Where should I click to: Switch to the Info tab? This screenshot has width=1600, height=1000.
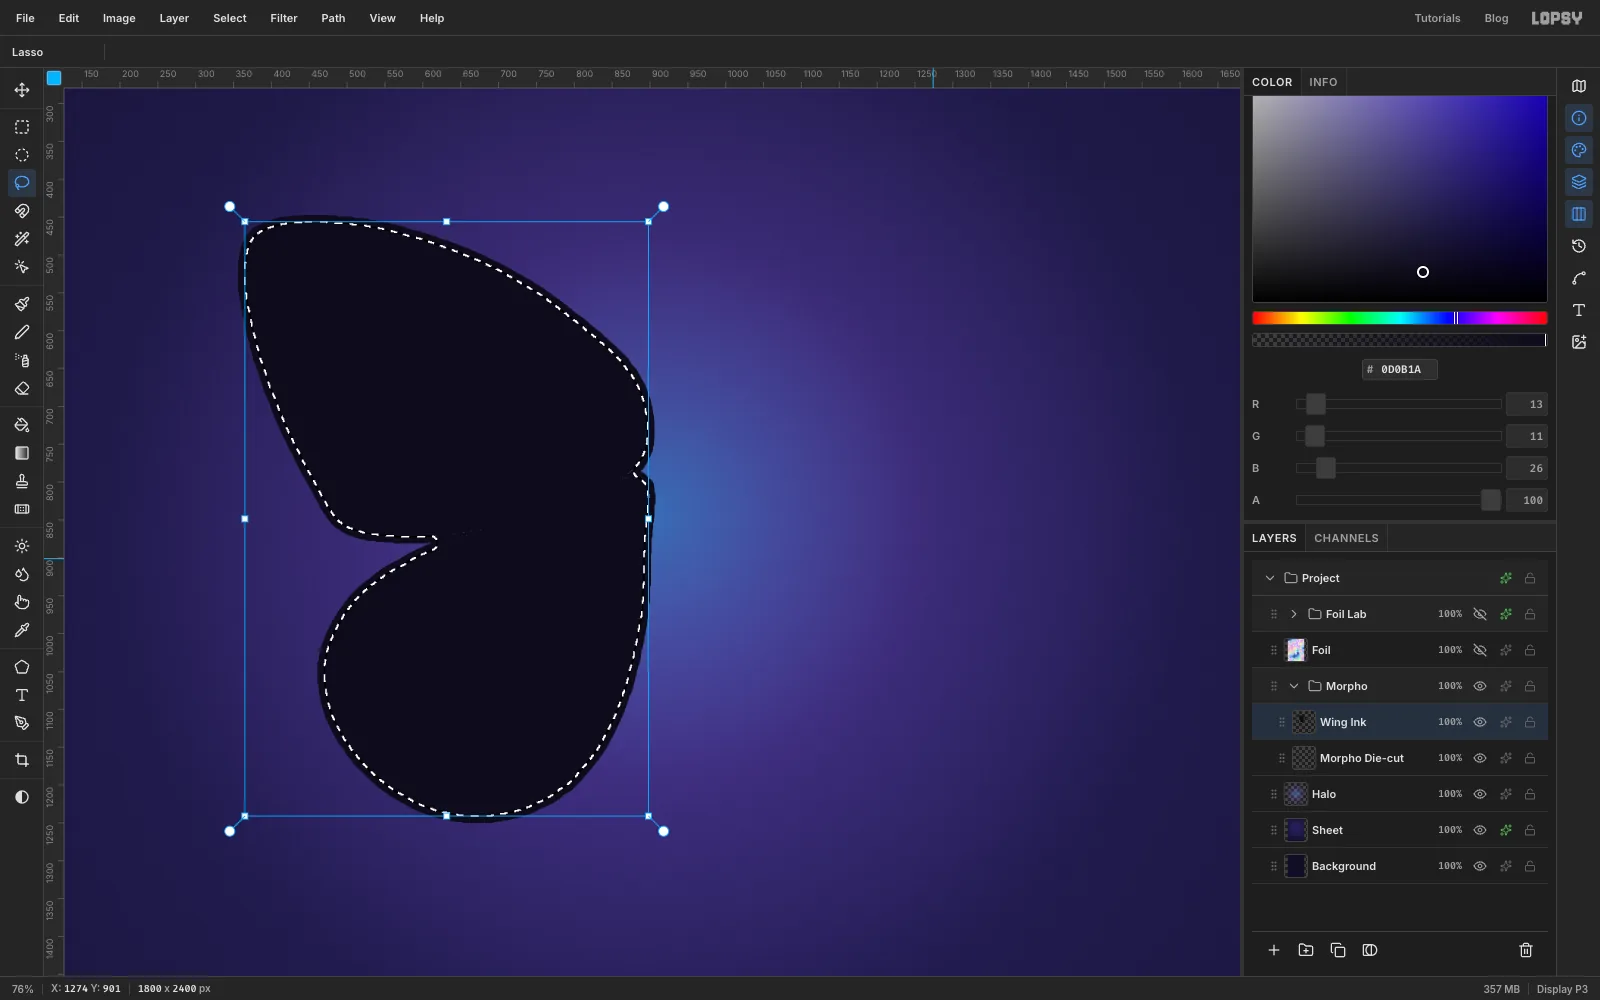pyautogui.click(x=1323, y=82)
